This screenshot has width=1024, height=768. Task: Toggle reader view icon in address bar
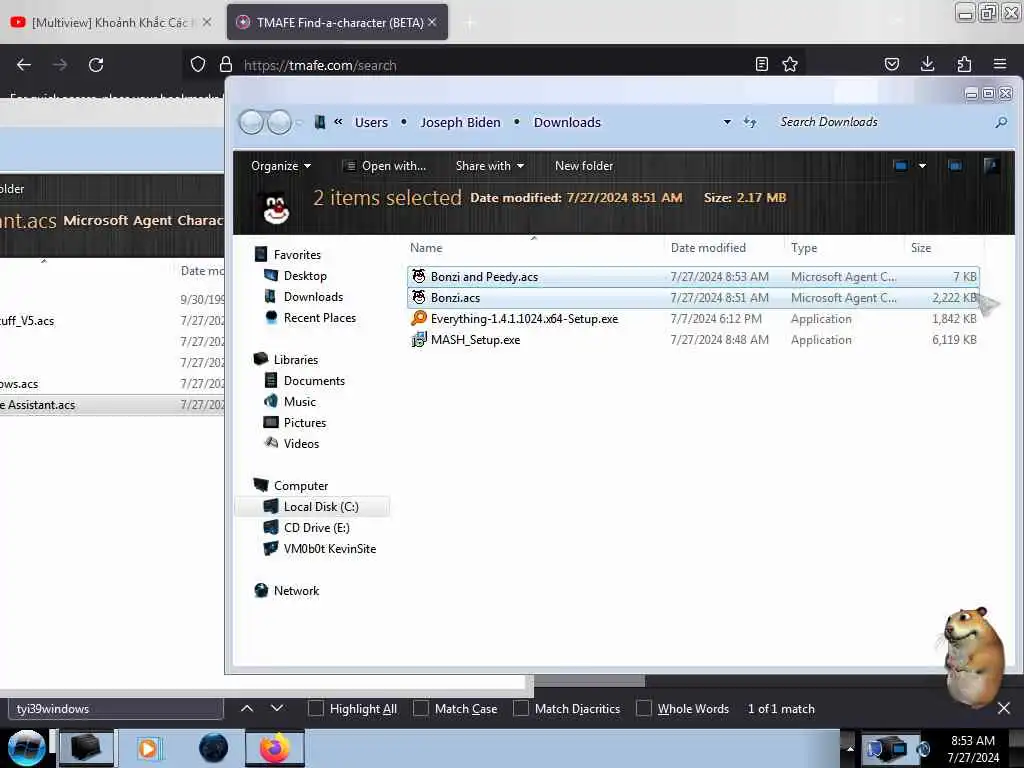coord(761,65)
